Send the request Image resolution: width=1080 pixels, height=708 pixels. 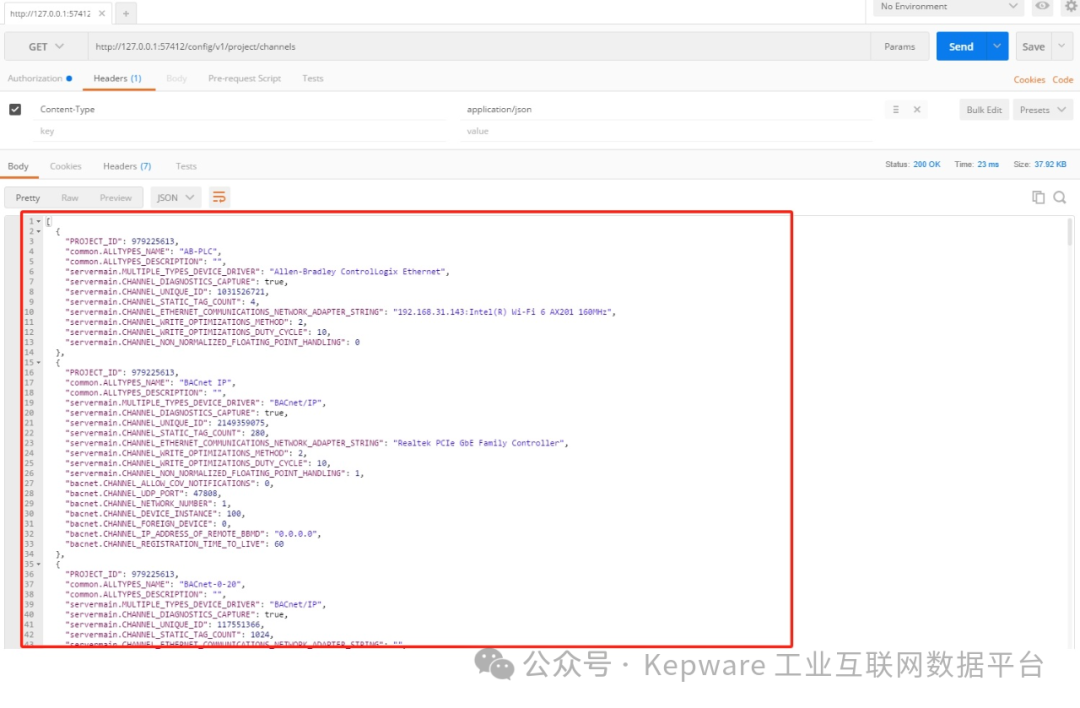click(961, 47)
